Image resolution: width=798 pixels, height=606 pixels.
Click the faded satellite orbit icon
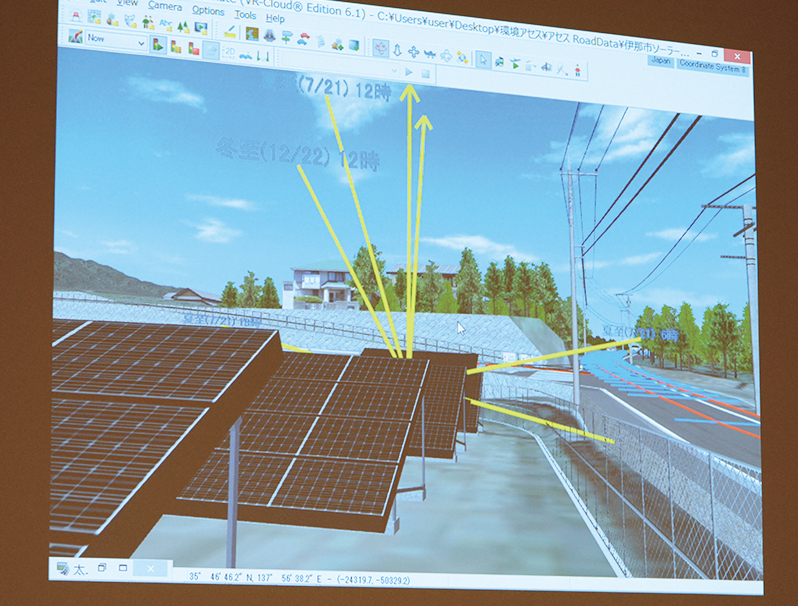(446, 55)
